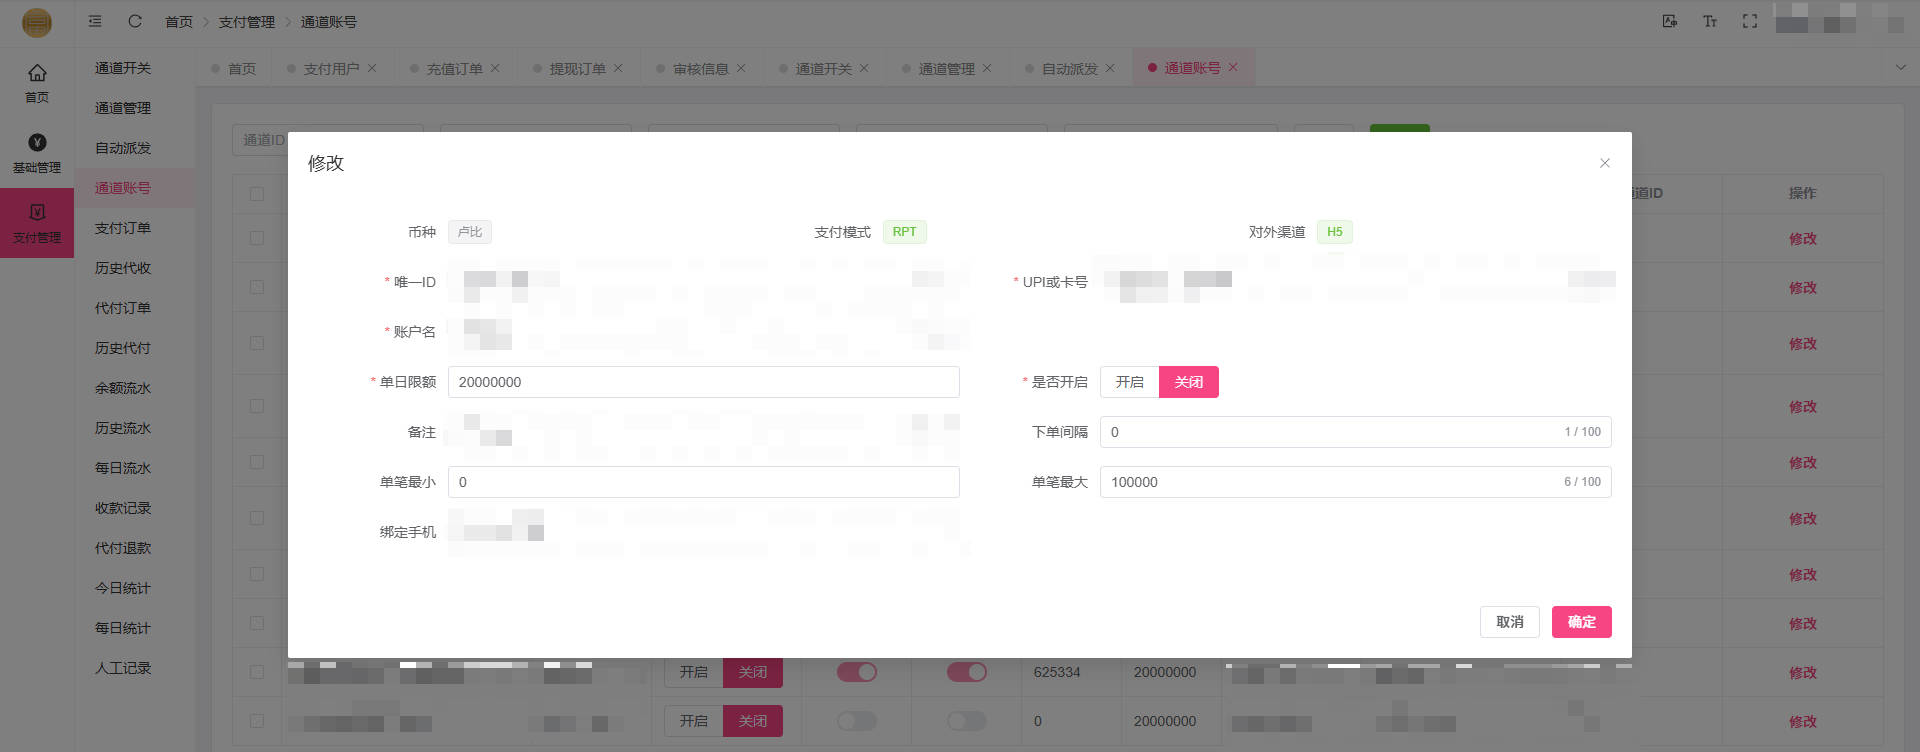1920x752 pixels.
Task: Click the 单日限额 input field
Action: (703, 382)
